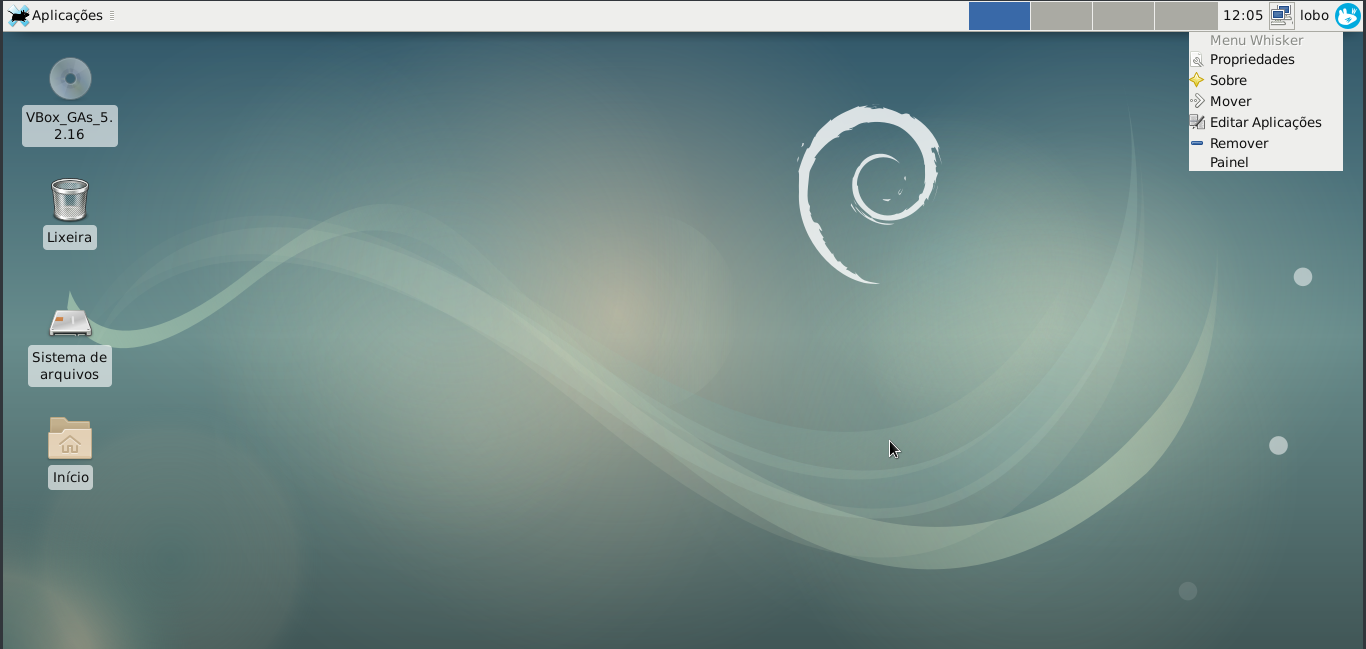The height and width of the screenshot is (649, 1366).
Task: Click the Propriedades magnifier icon
Action: [1197, 59]
